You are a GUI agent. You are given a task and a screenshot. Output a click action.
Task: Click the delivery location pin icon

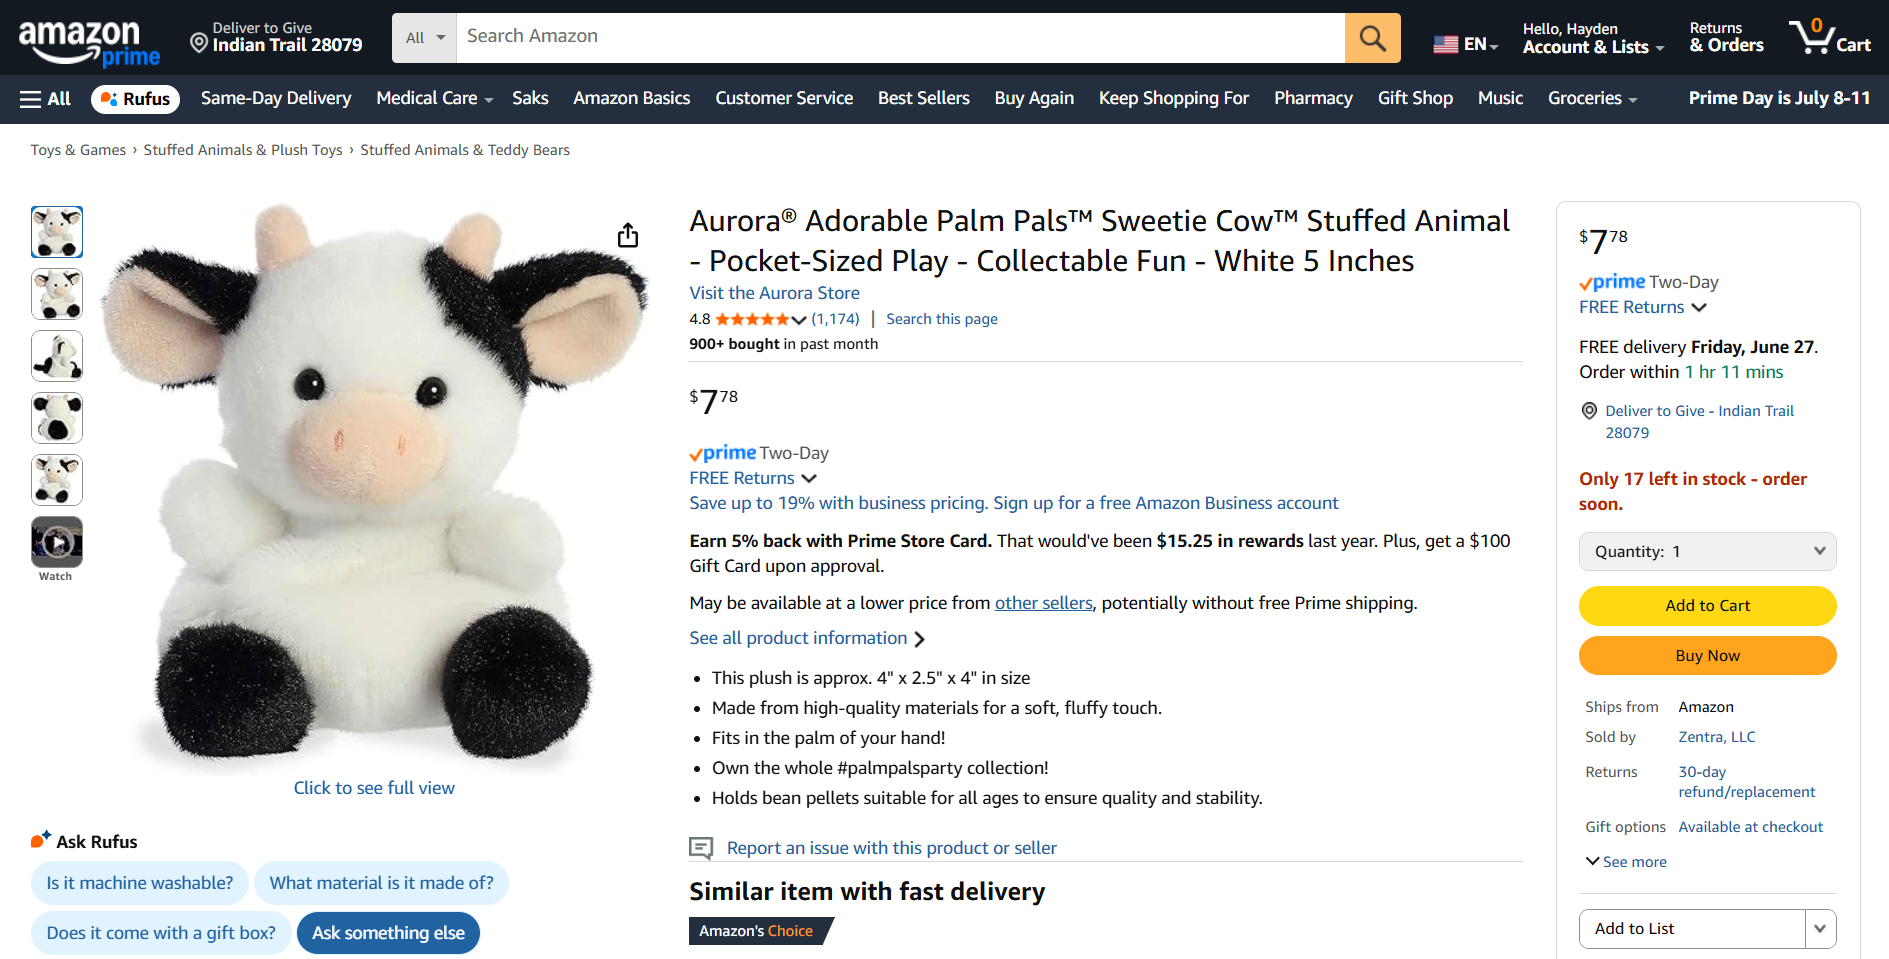coord(199,43)
